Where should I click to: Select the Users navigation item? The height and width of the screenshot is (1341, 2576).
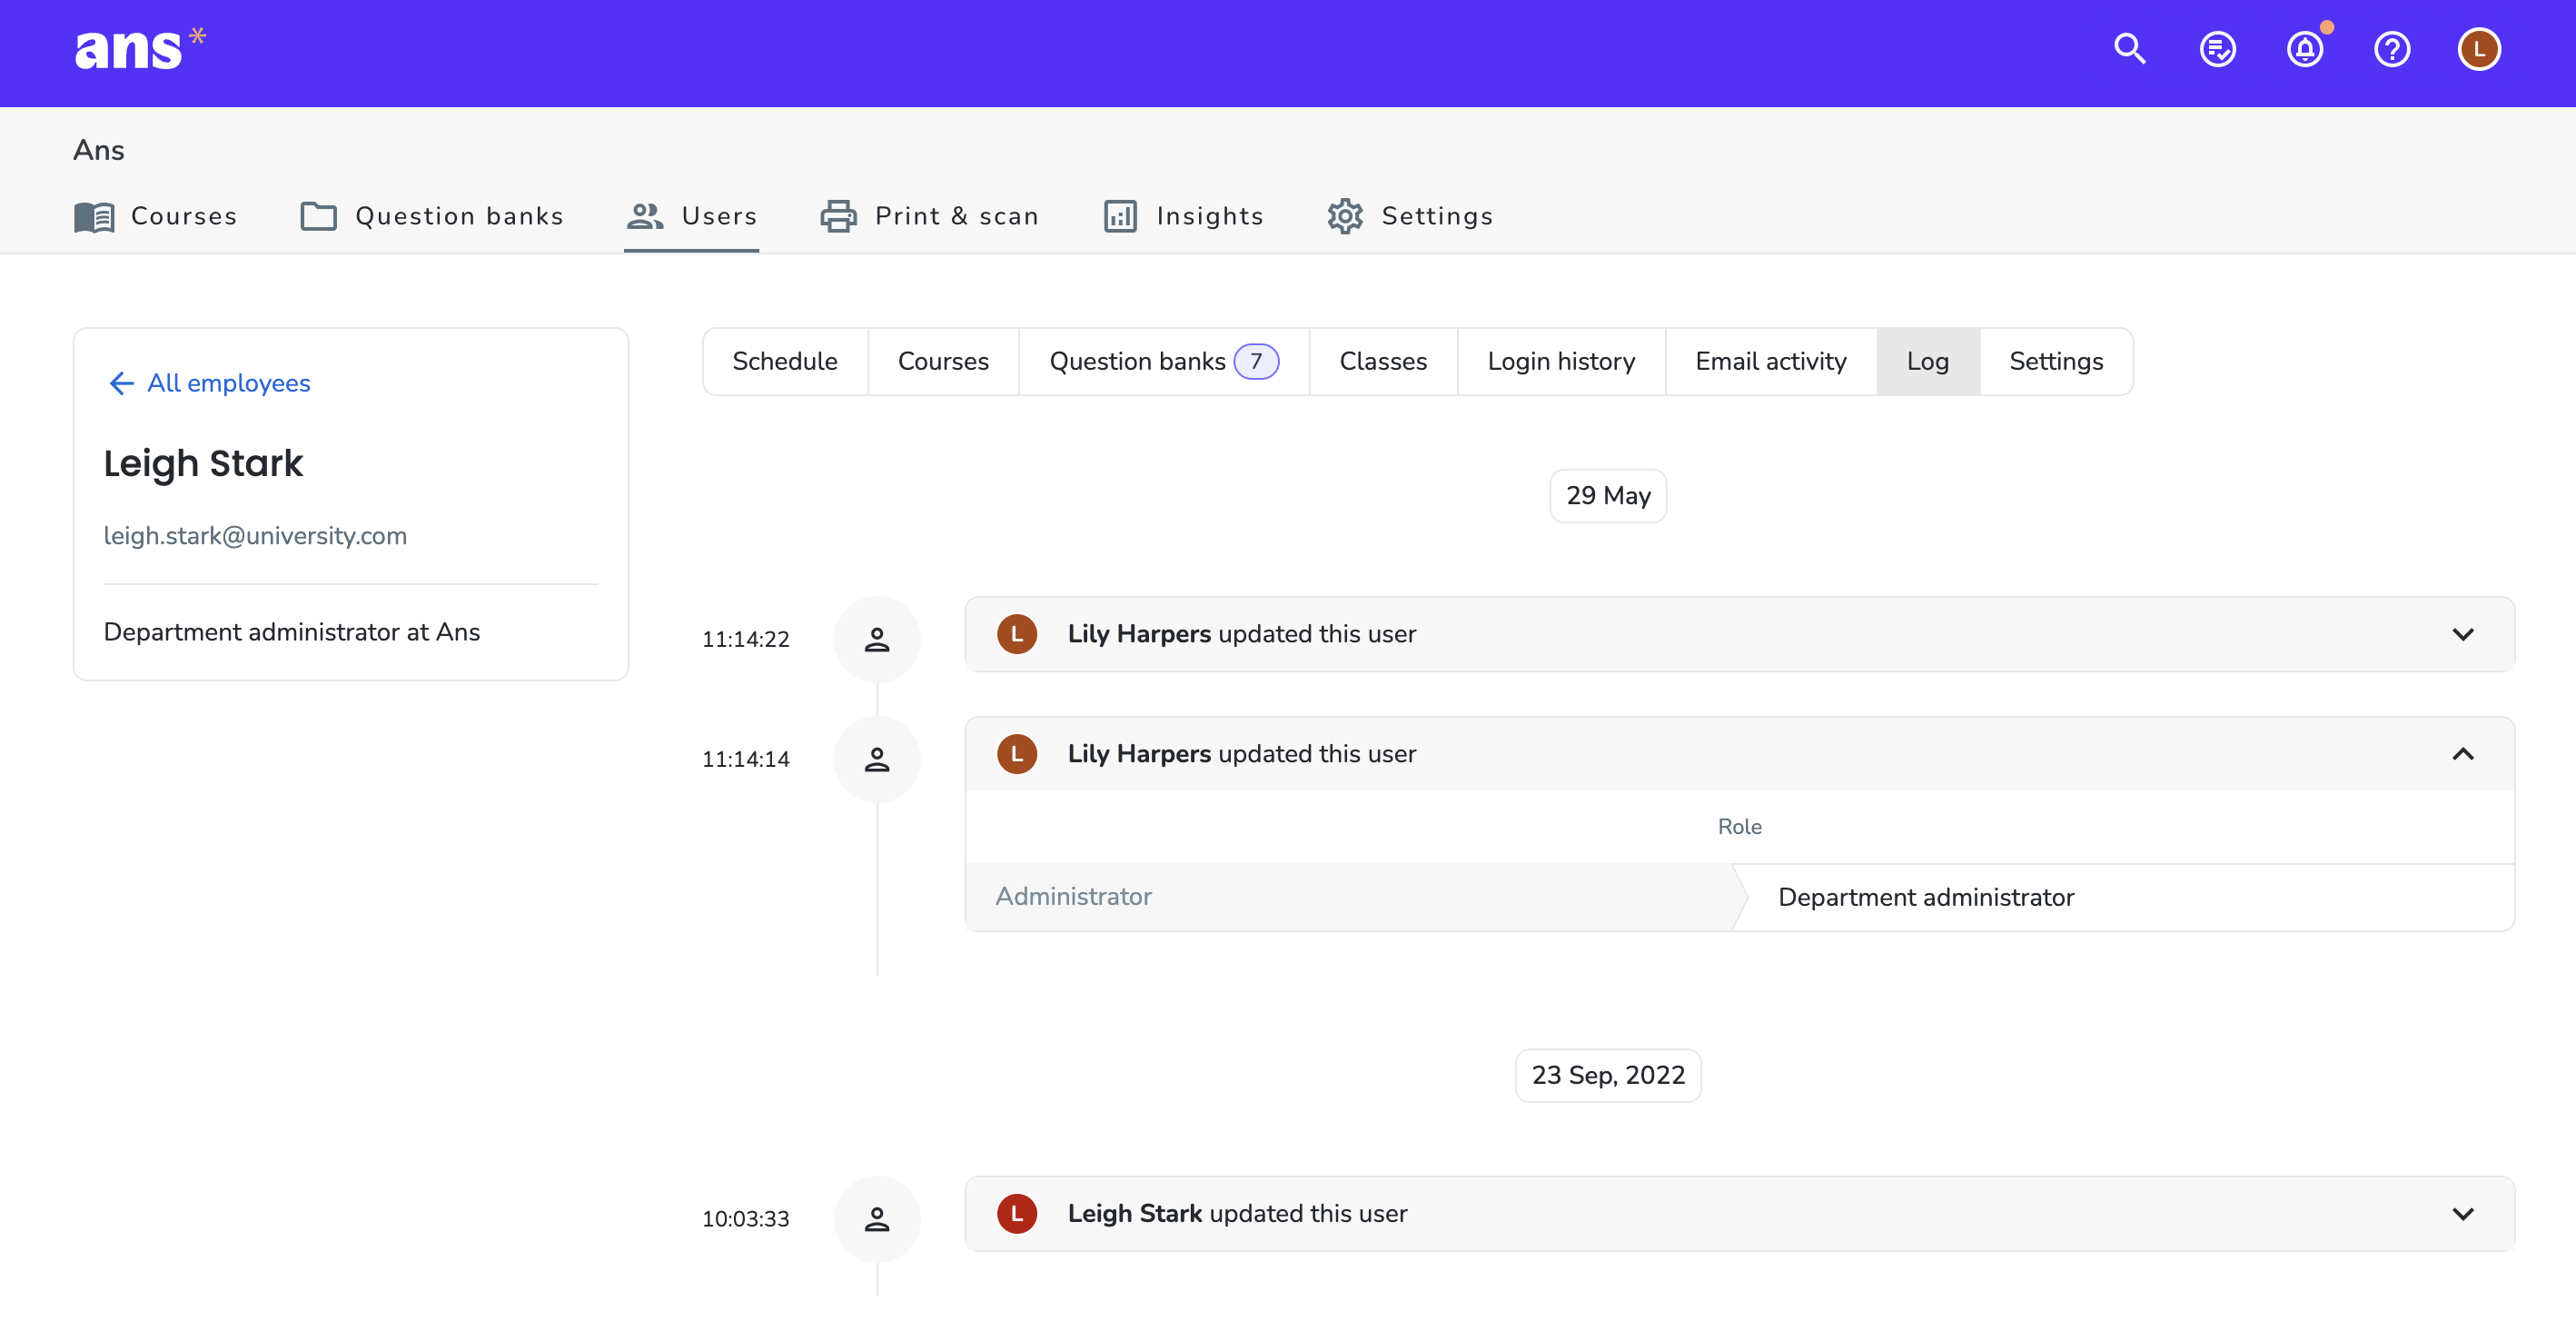692,216
